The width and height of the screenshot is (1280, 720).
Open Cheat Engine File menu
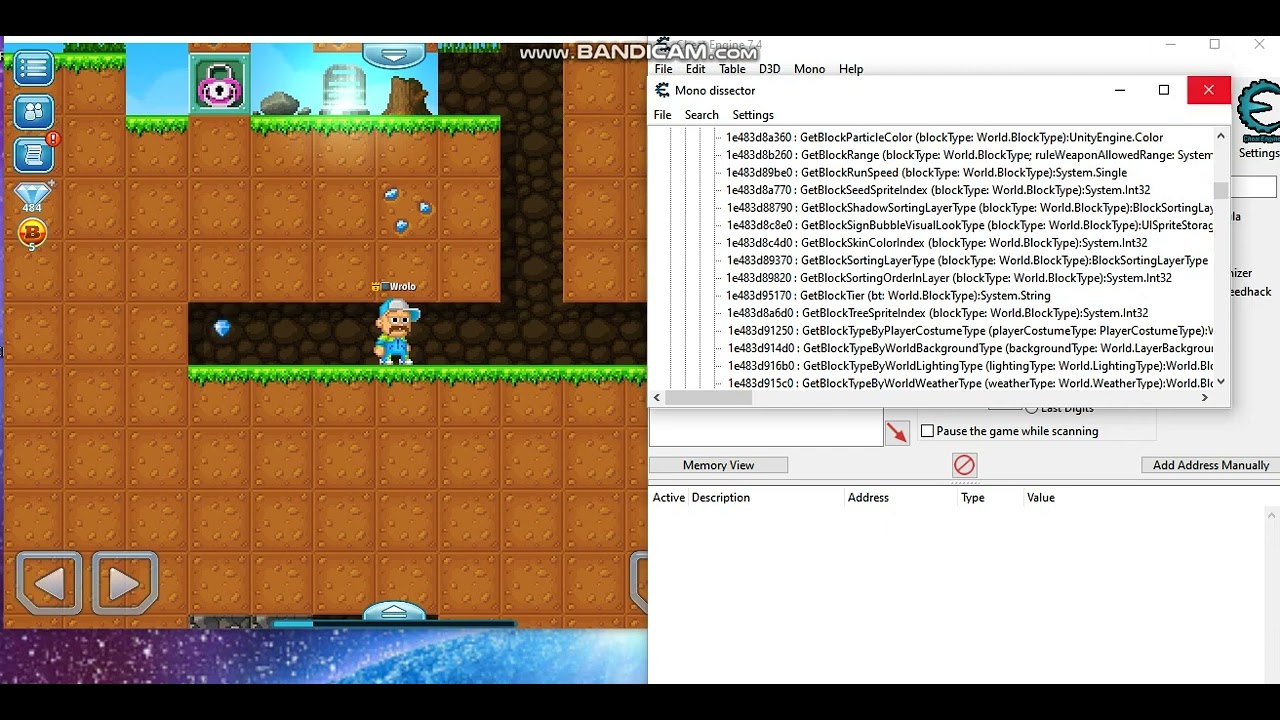pos(663,69)
